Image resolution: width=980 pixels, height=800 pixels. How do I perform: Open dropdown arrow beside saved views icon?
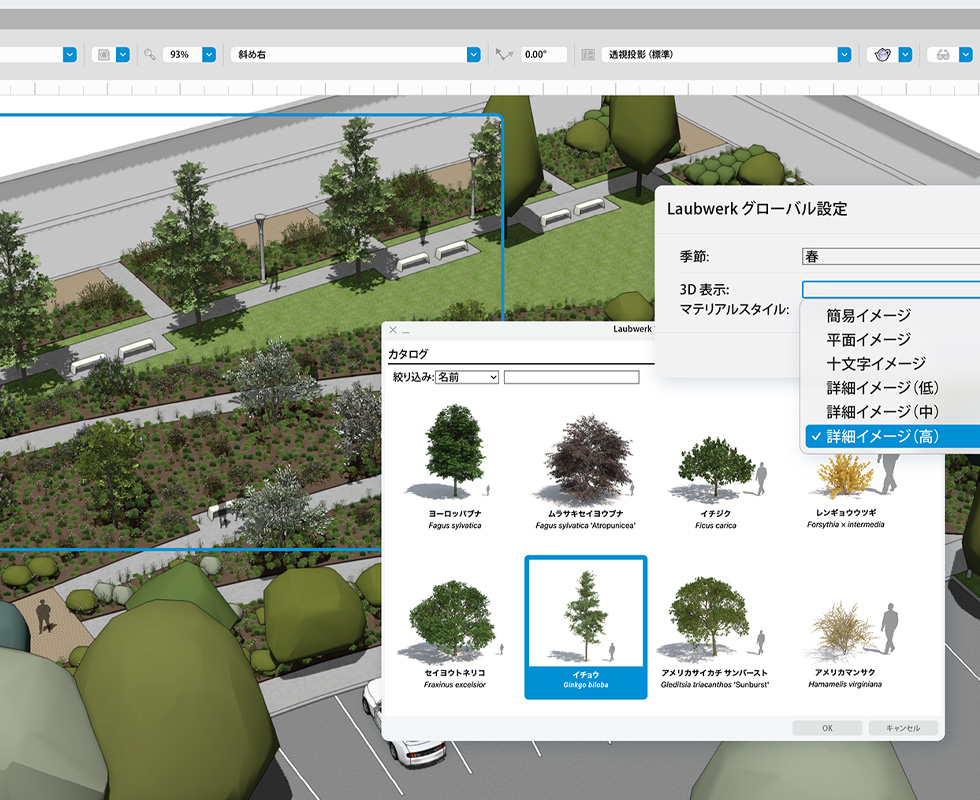(123, 55)
